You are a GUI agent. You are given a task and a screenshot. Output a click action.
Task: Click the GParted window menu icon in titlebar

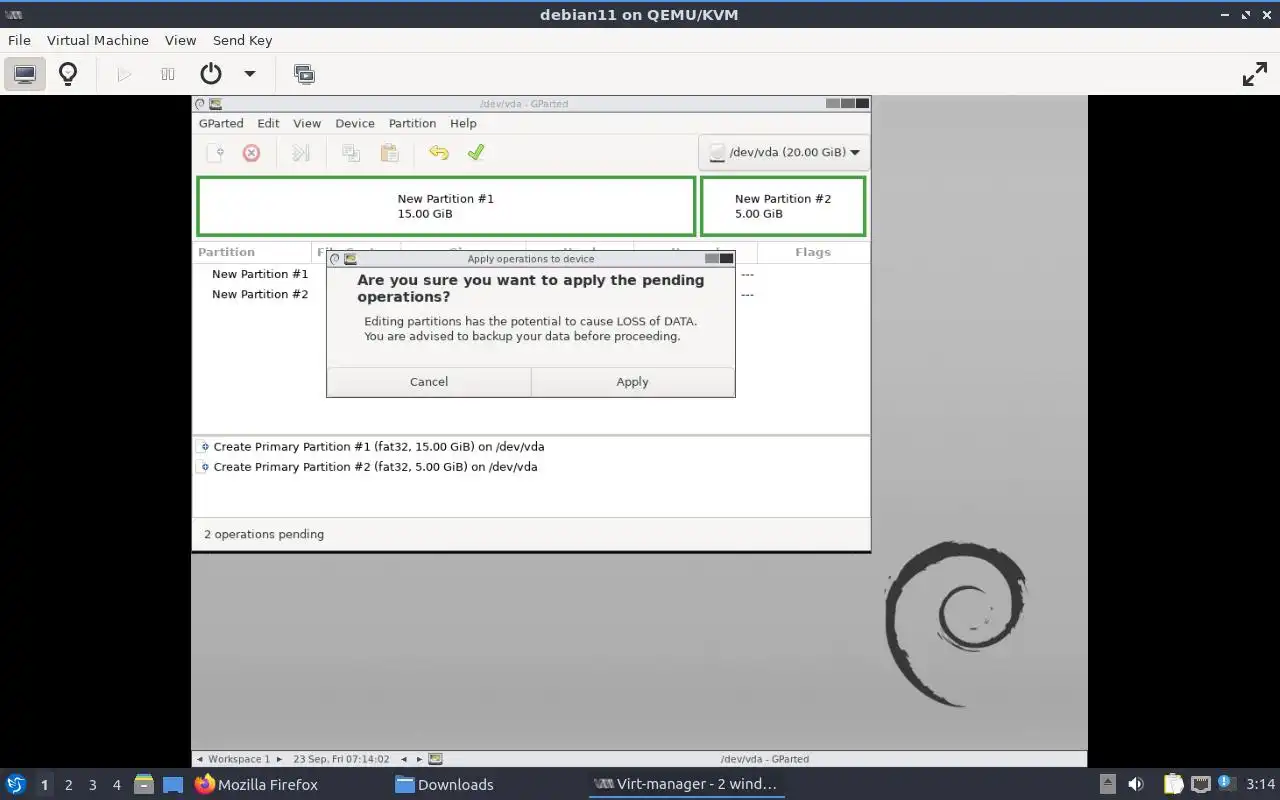(x=200, y=103)
